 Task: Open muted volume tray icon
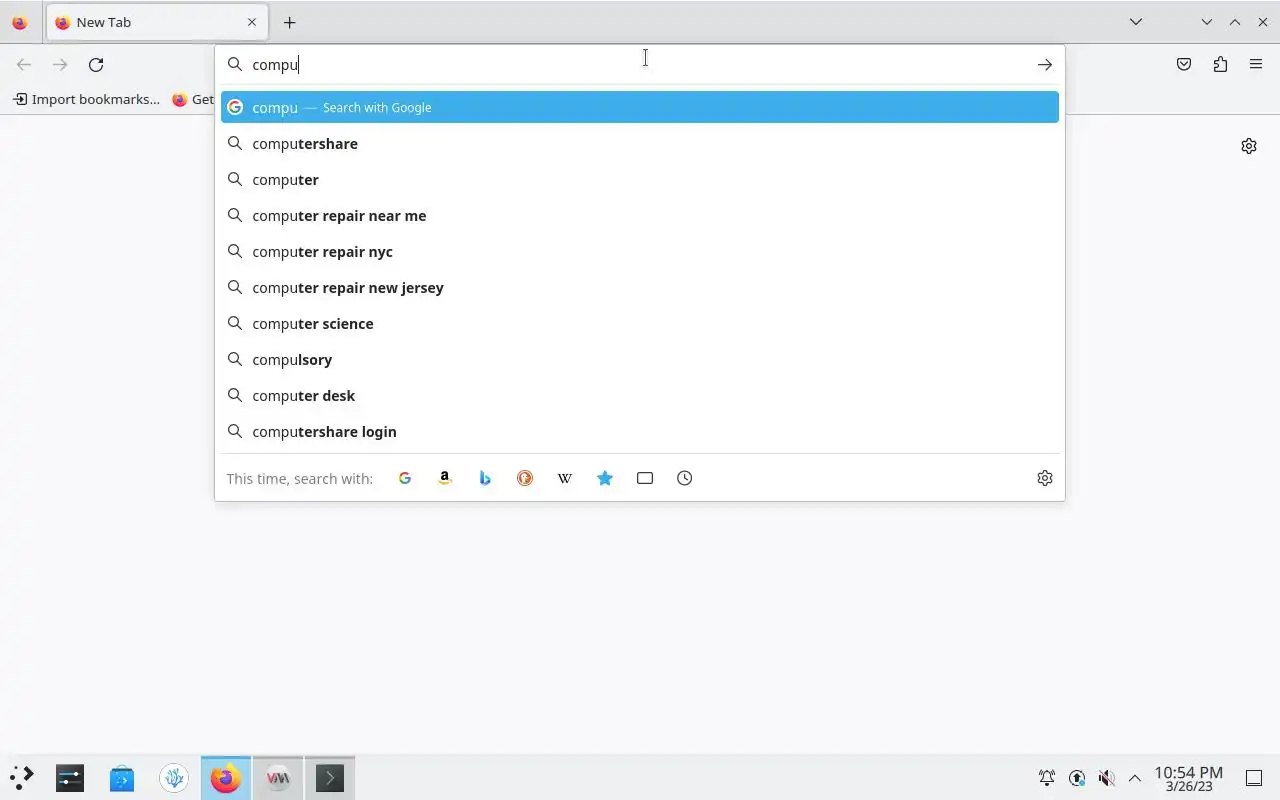pos(1106,778)
